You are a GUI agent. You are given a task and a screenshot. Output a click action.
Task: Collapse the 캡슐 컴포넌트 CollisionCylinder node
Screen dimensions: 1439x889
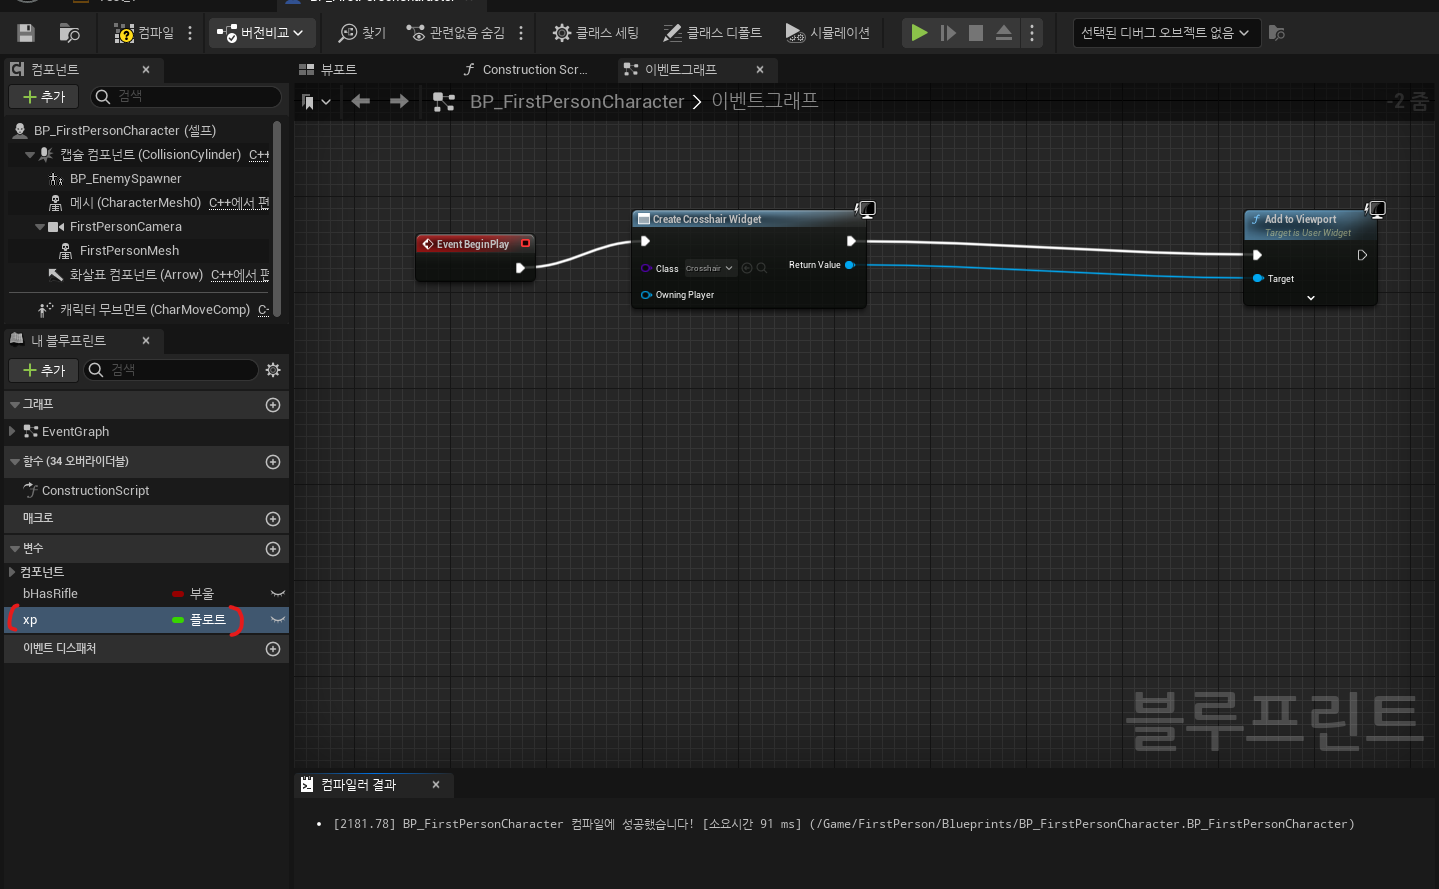[x=30, y=155]
